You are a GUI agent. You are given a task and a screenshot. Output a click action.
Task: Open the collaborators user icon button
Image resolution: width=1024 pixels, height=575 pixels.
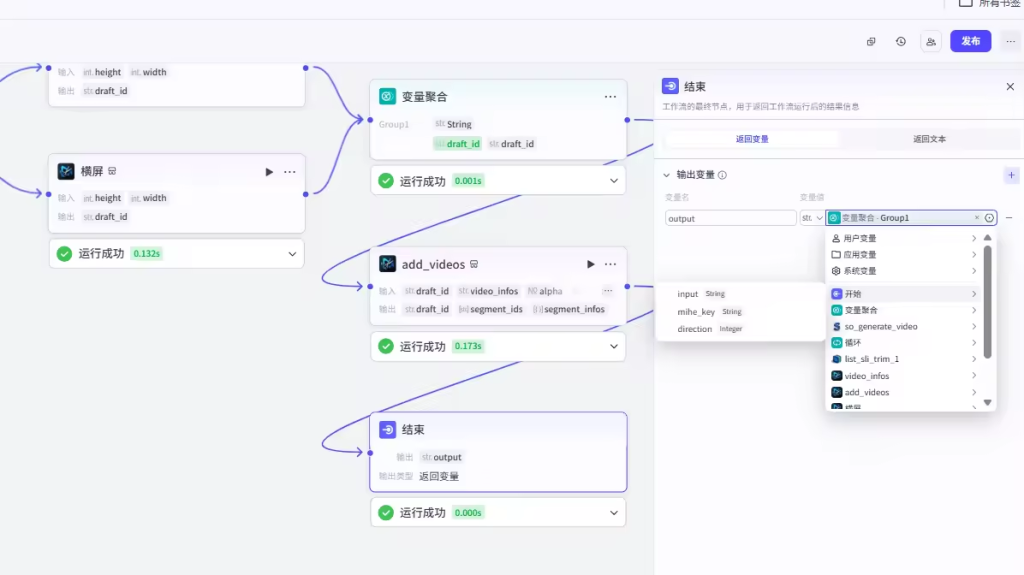(931, 42)
